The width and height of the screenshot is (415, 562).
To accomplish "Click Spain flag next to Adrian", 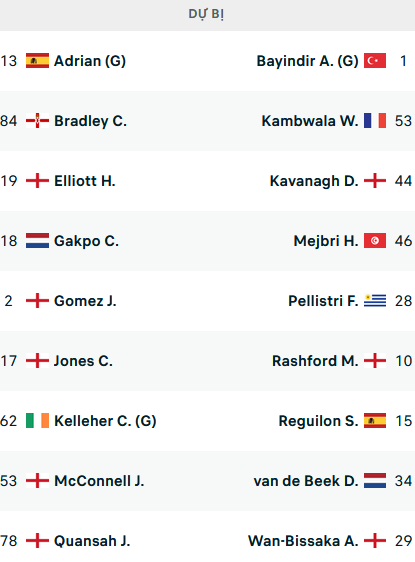I will [x=37, y=61].
